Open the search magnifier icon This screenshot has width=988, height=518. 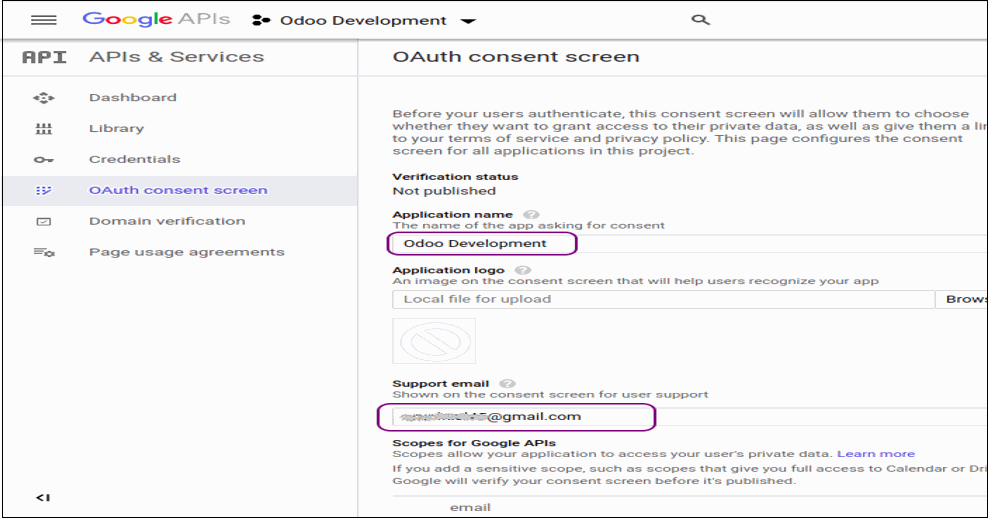[x=700, y=20]
